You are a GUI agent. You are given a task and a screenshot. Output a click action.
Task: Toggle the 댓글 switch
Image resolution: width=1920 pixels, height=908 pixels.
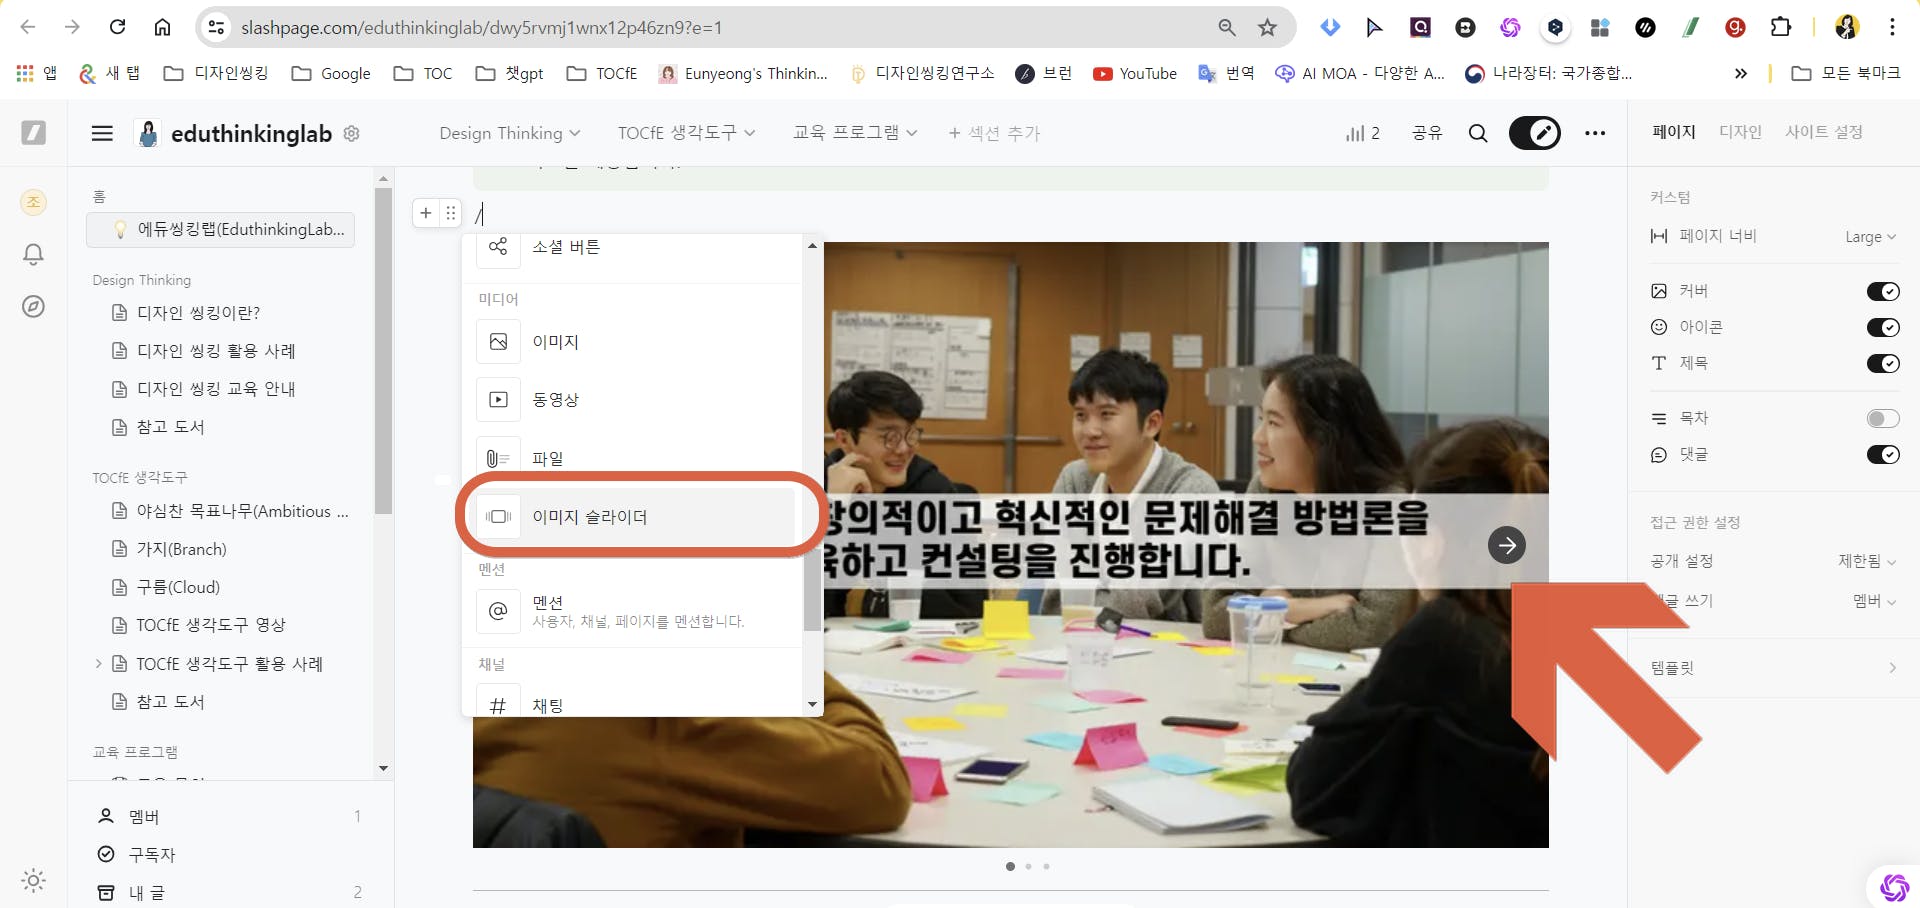[x=1883, y=455]
